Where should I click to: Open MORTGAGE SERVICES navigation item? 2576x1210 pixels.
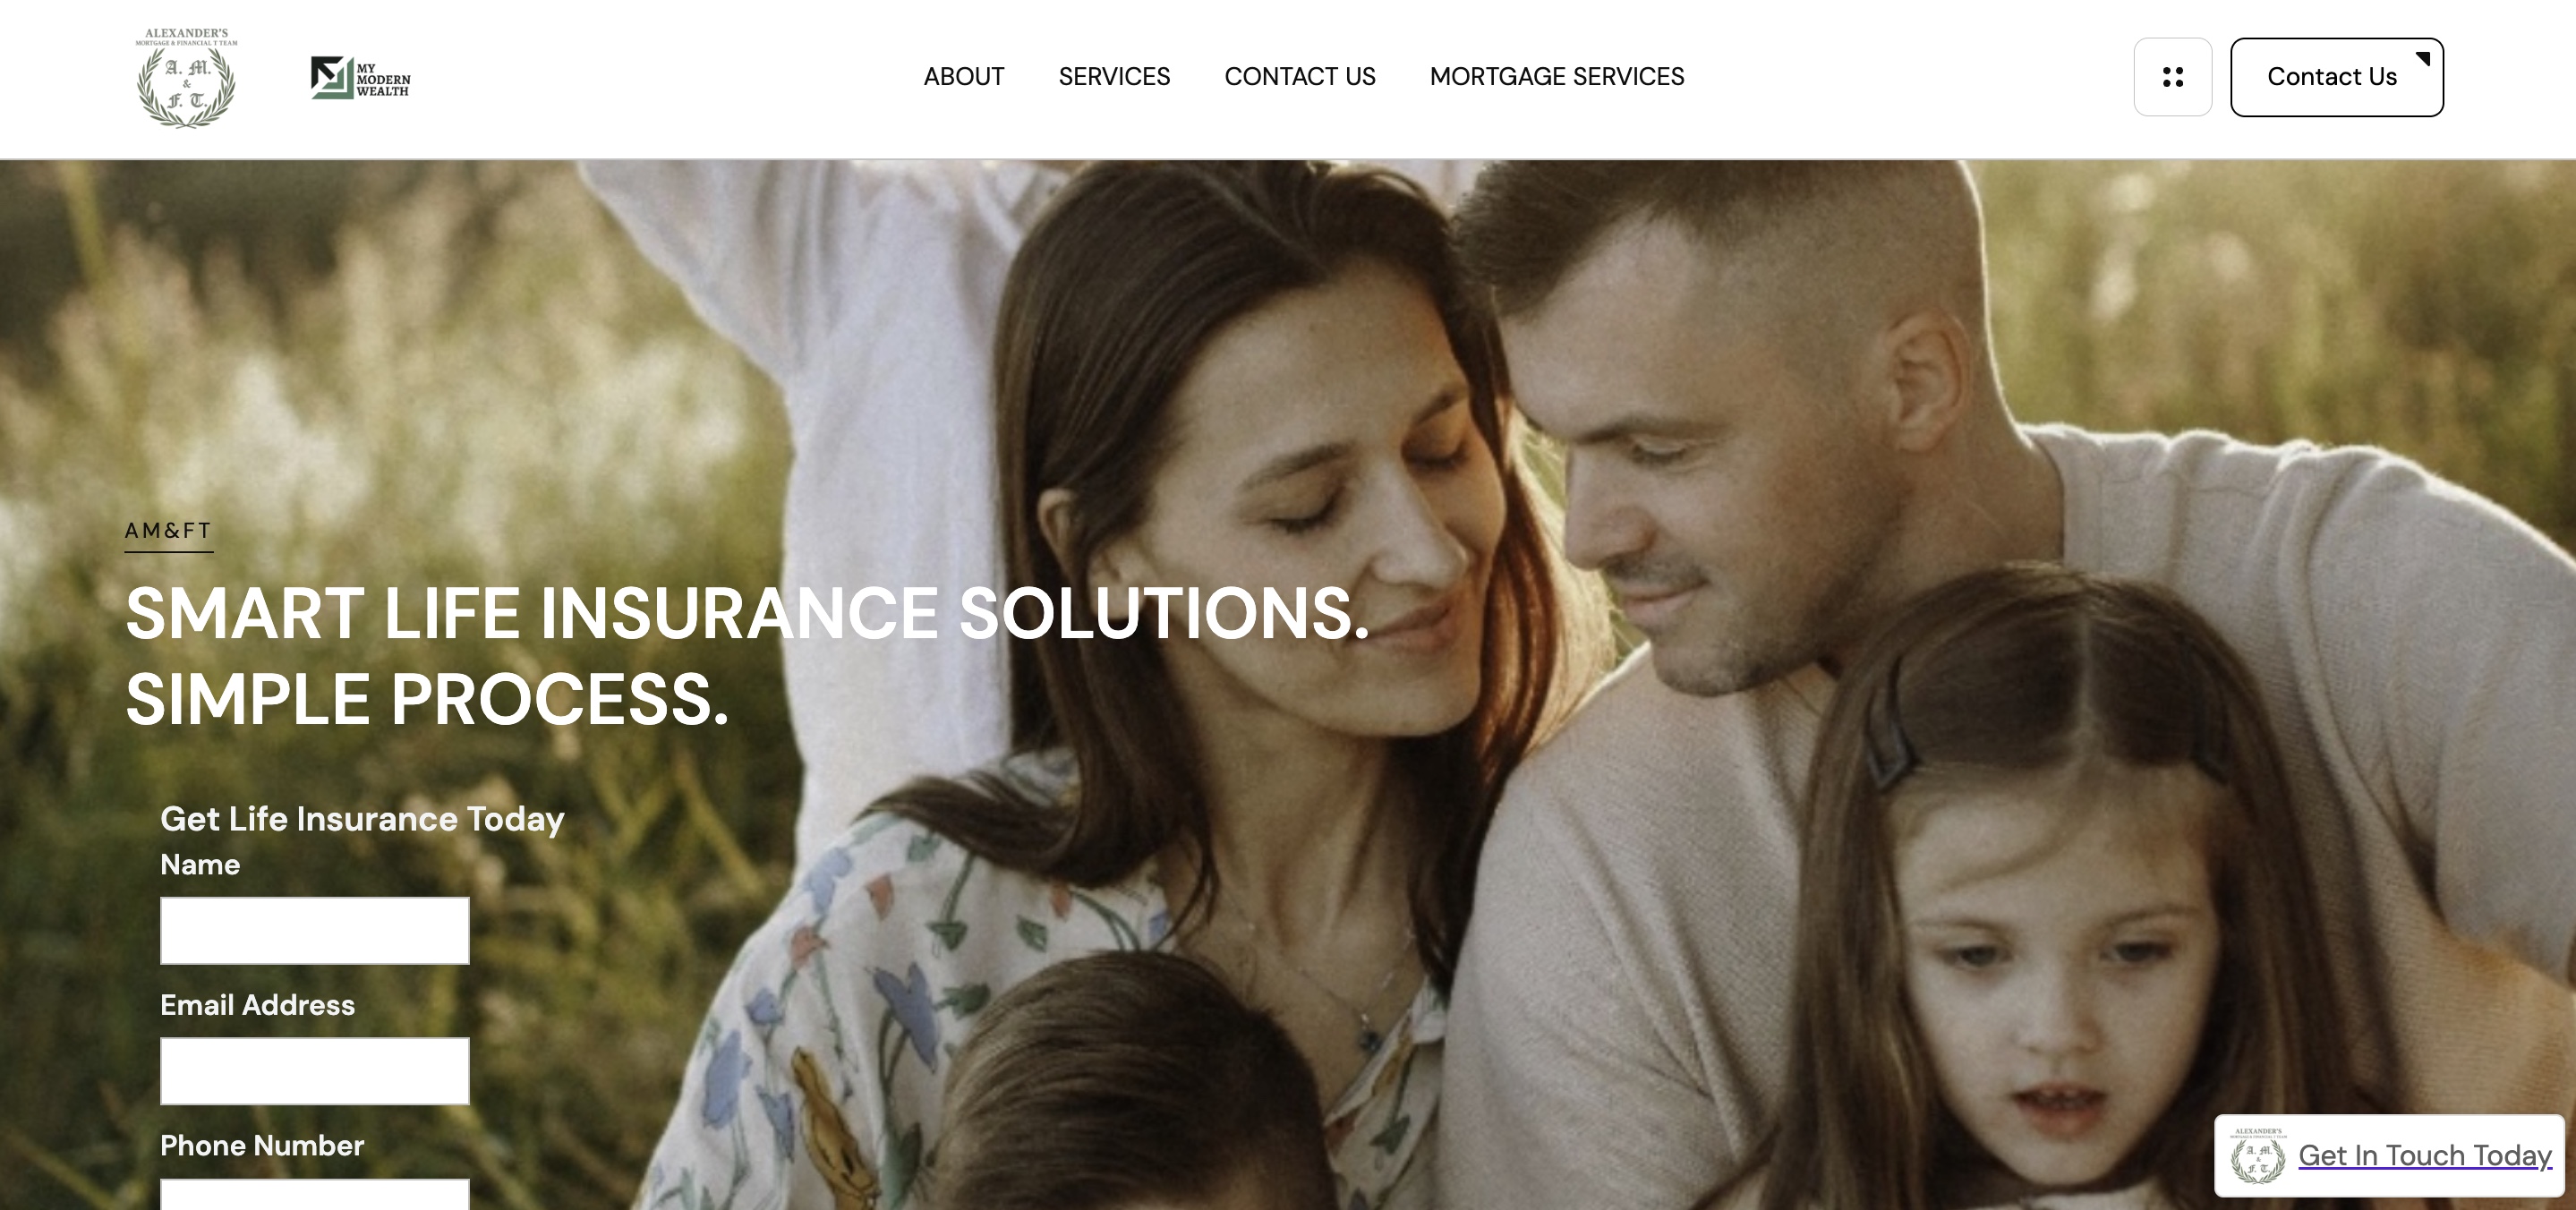pos(1557,77)
